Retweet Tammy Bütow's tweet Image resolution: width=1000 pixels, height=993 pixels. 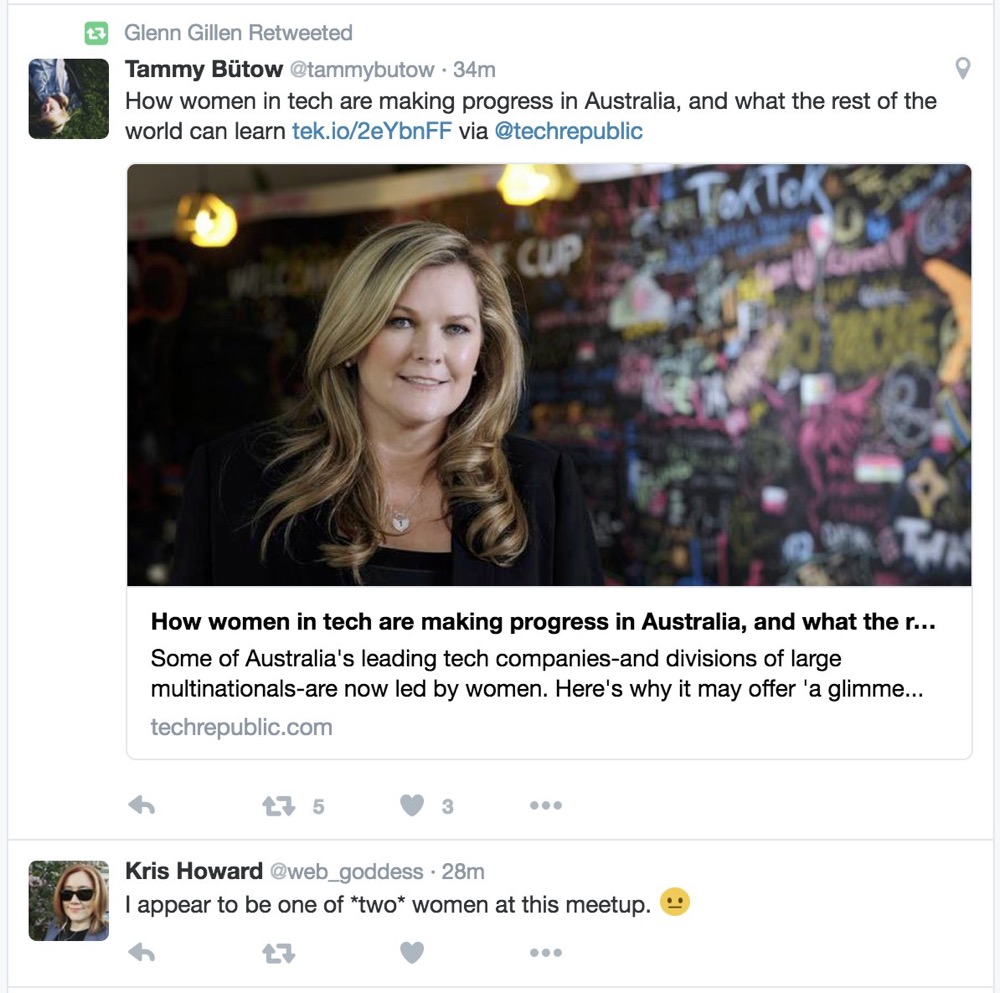279,805
